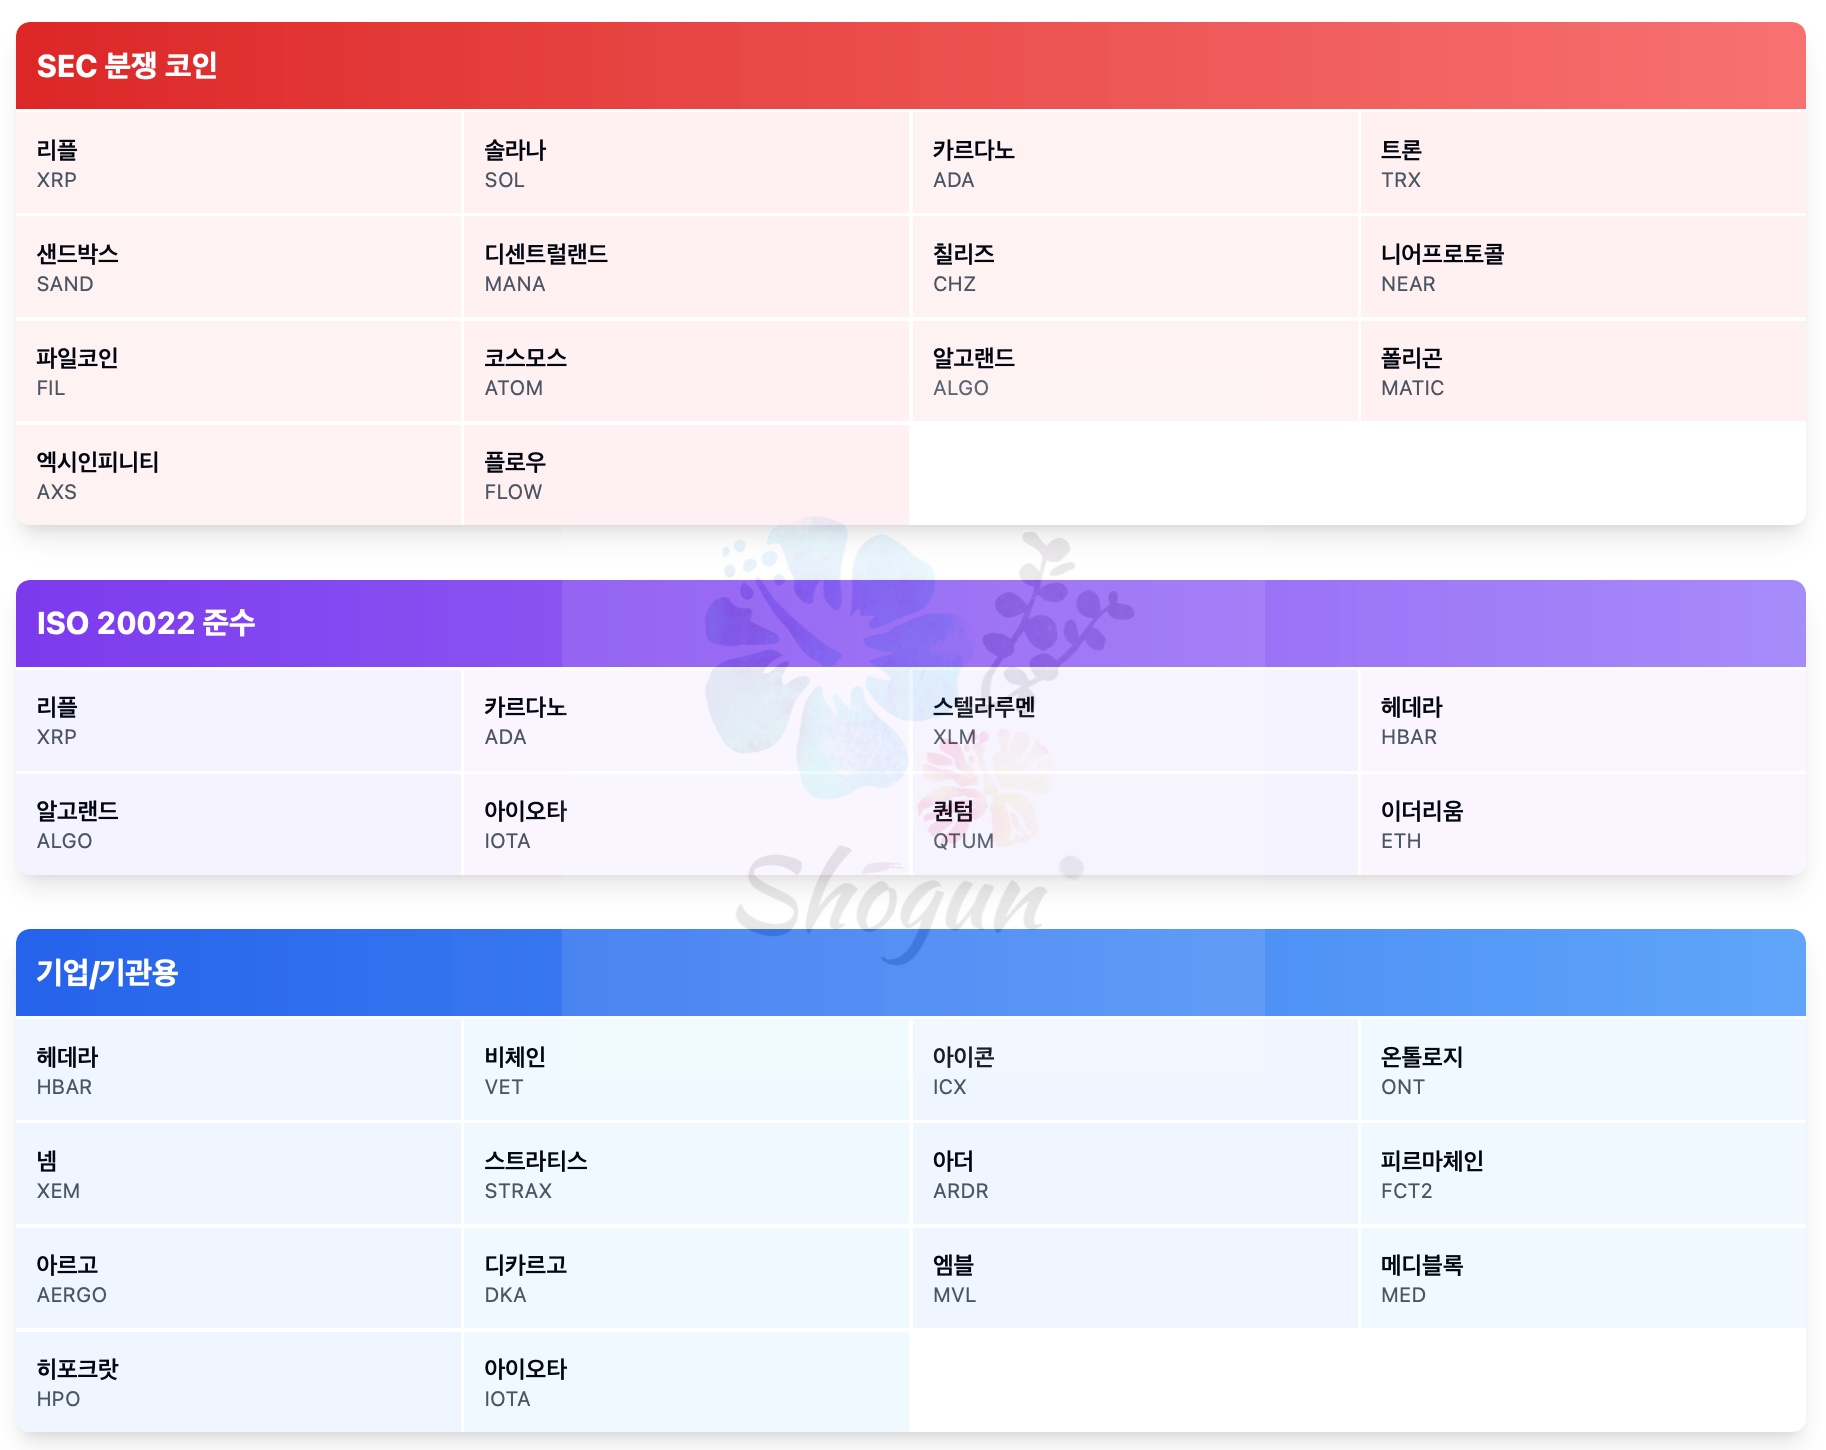This screenshot has height=1450, width=1826.
Task: Choose the 알고랜드 ALGO card under ISO 20022
Action: 238,824
